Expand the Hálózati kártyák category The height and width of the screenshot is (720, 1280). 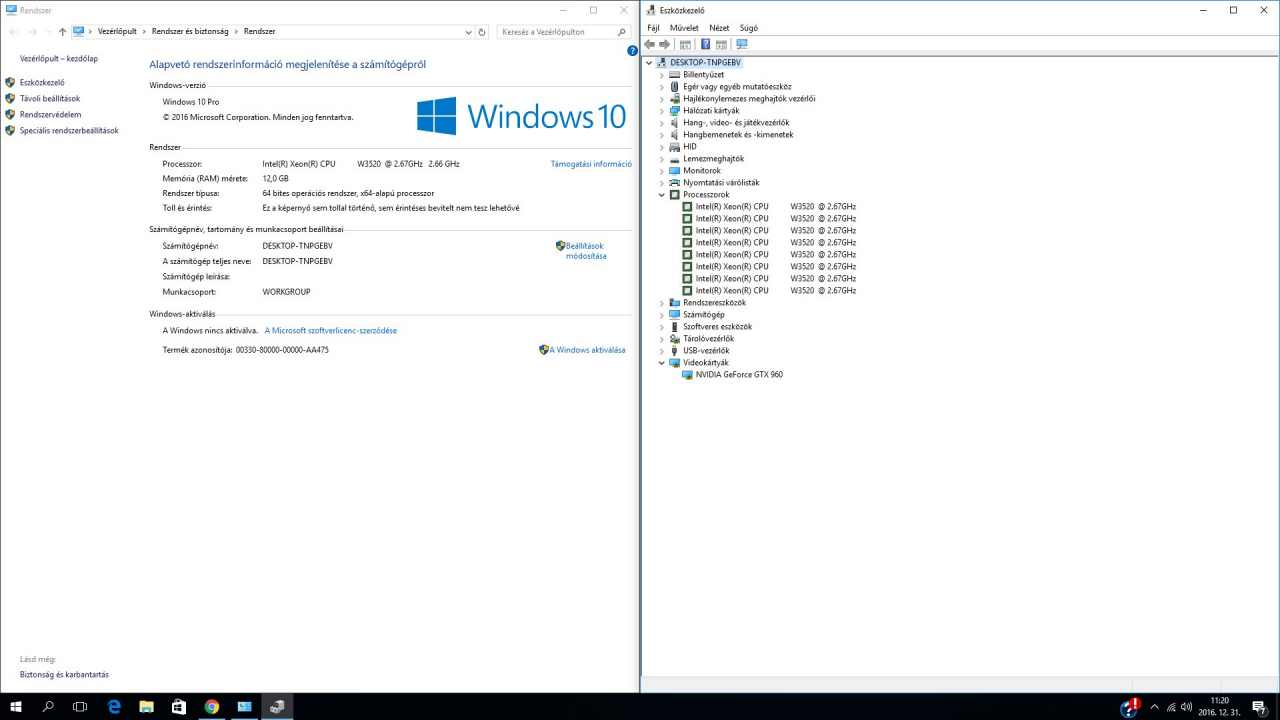661,111
